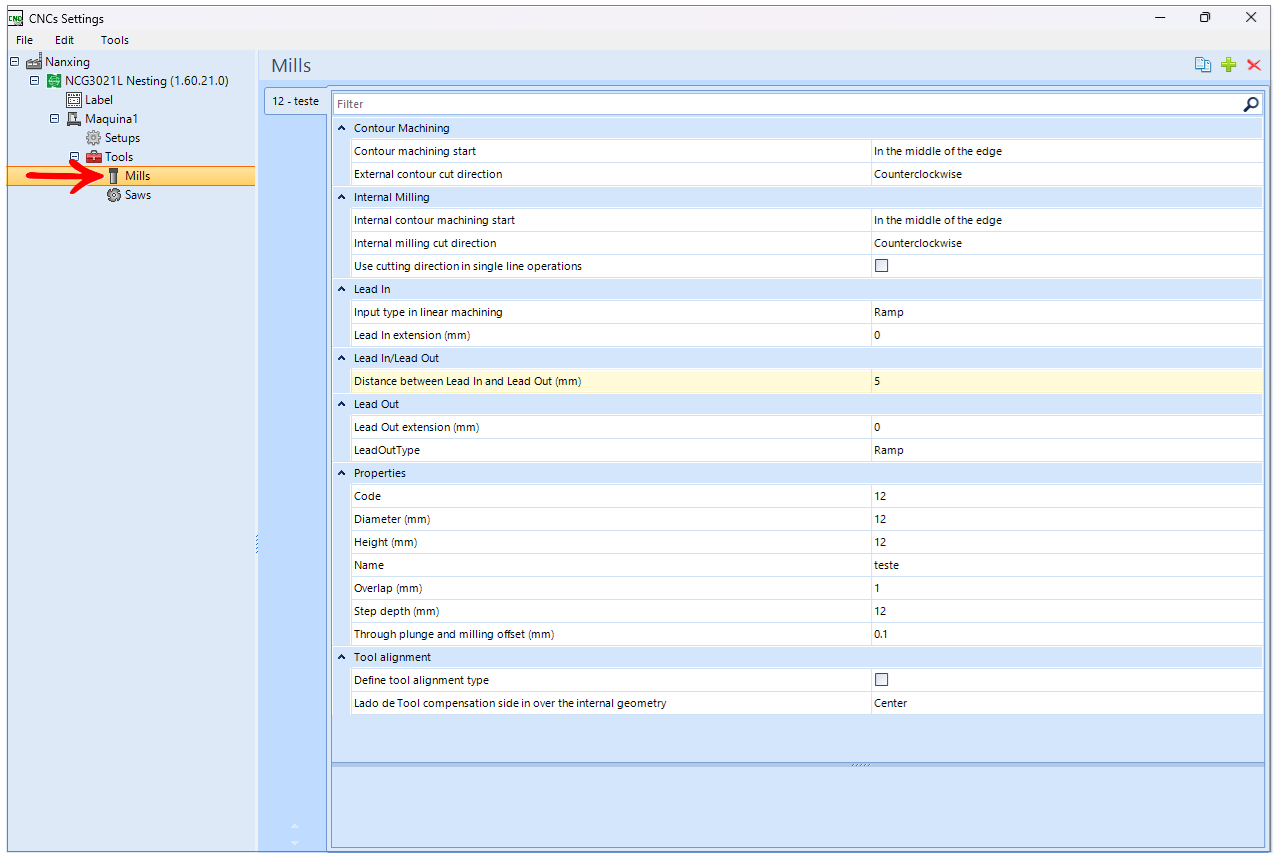Click the Saws gear icon
Screen dimensions: 1279x857
(114, 195)
